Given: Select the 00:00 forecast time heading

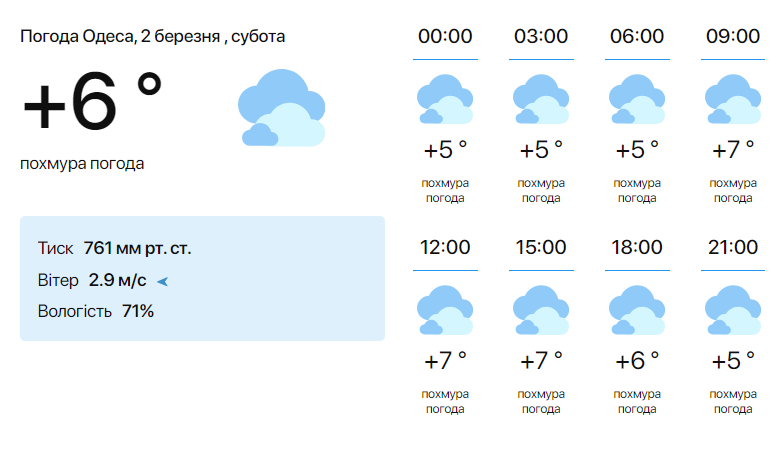Looking at the screenshot, I should (x=445, y=37).
